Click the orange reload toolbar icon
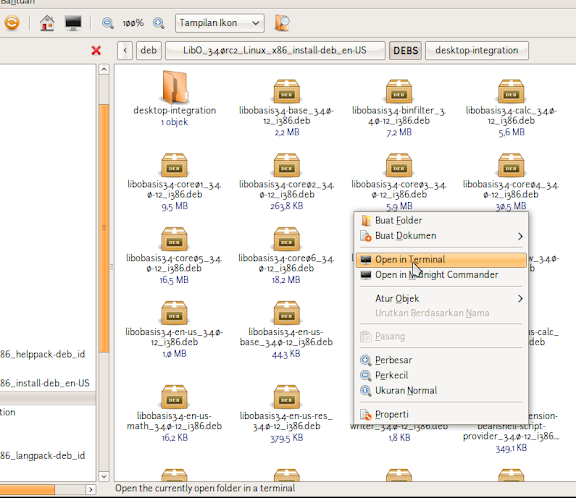The height and width of the screenshot is (498, 576). coord(12,23)
